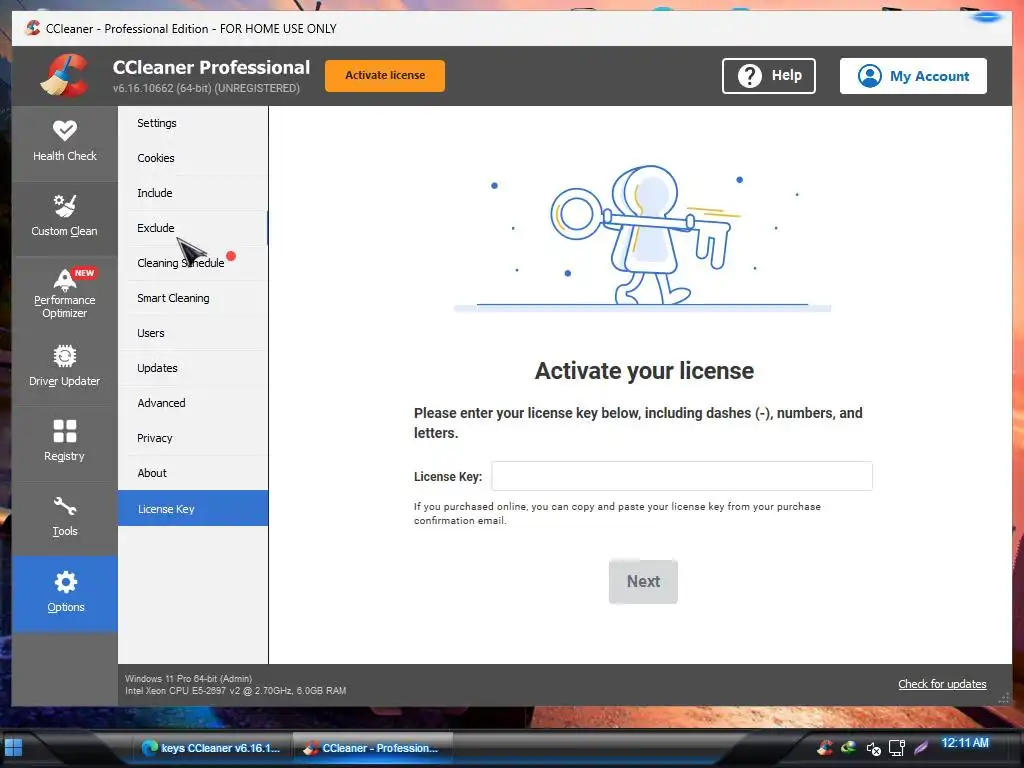Open the Registry section

pos(65,443)
